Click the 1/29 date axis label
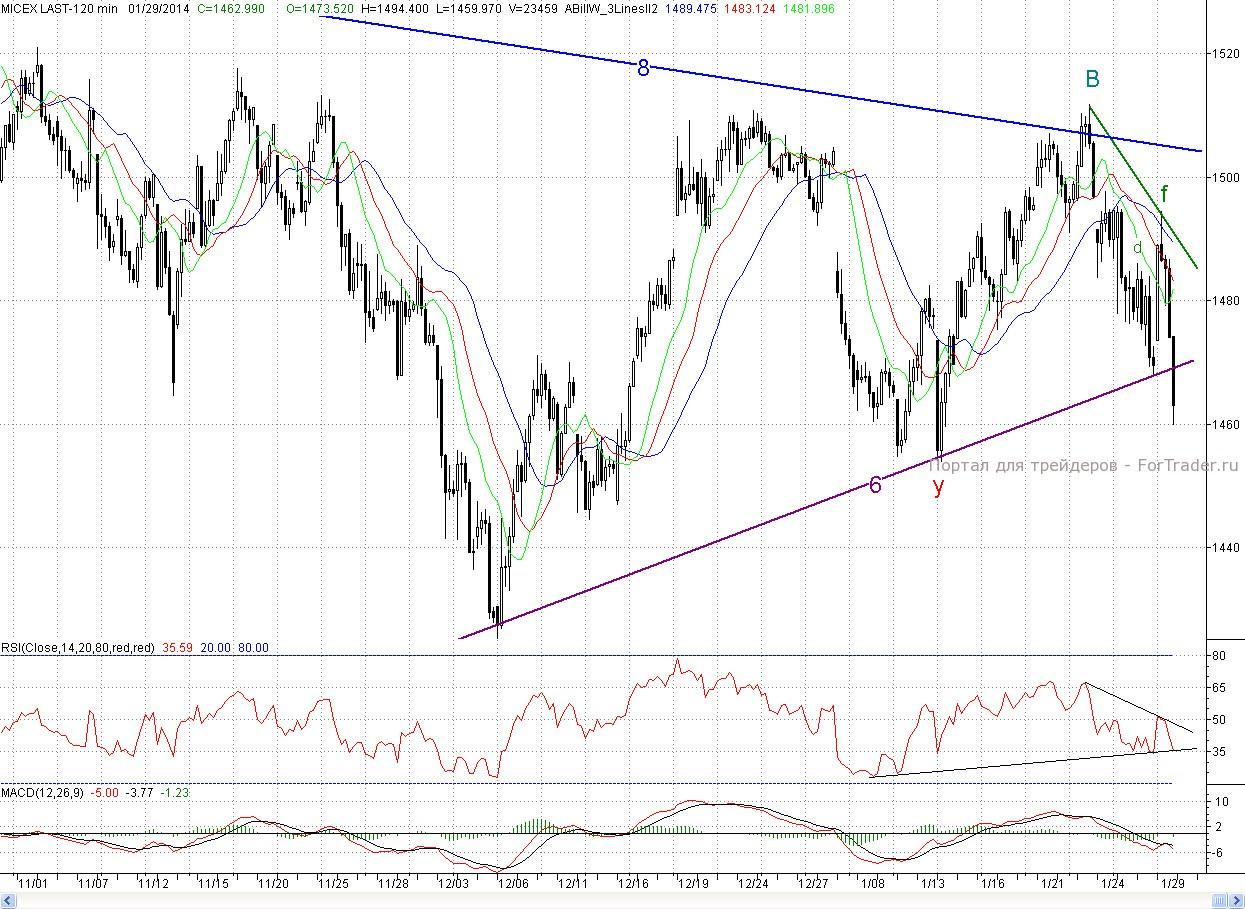 click(x=1172, y=884)
